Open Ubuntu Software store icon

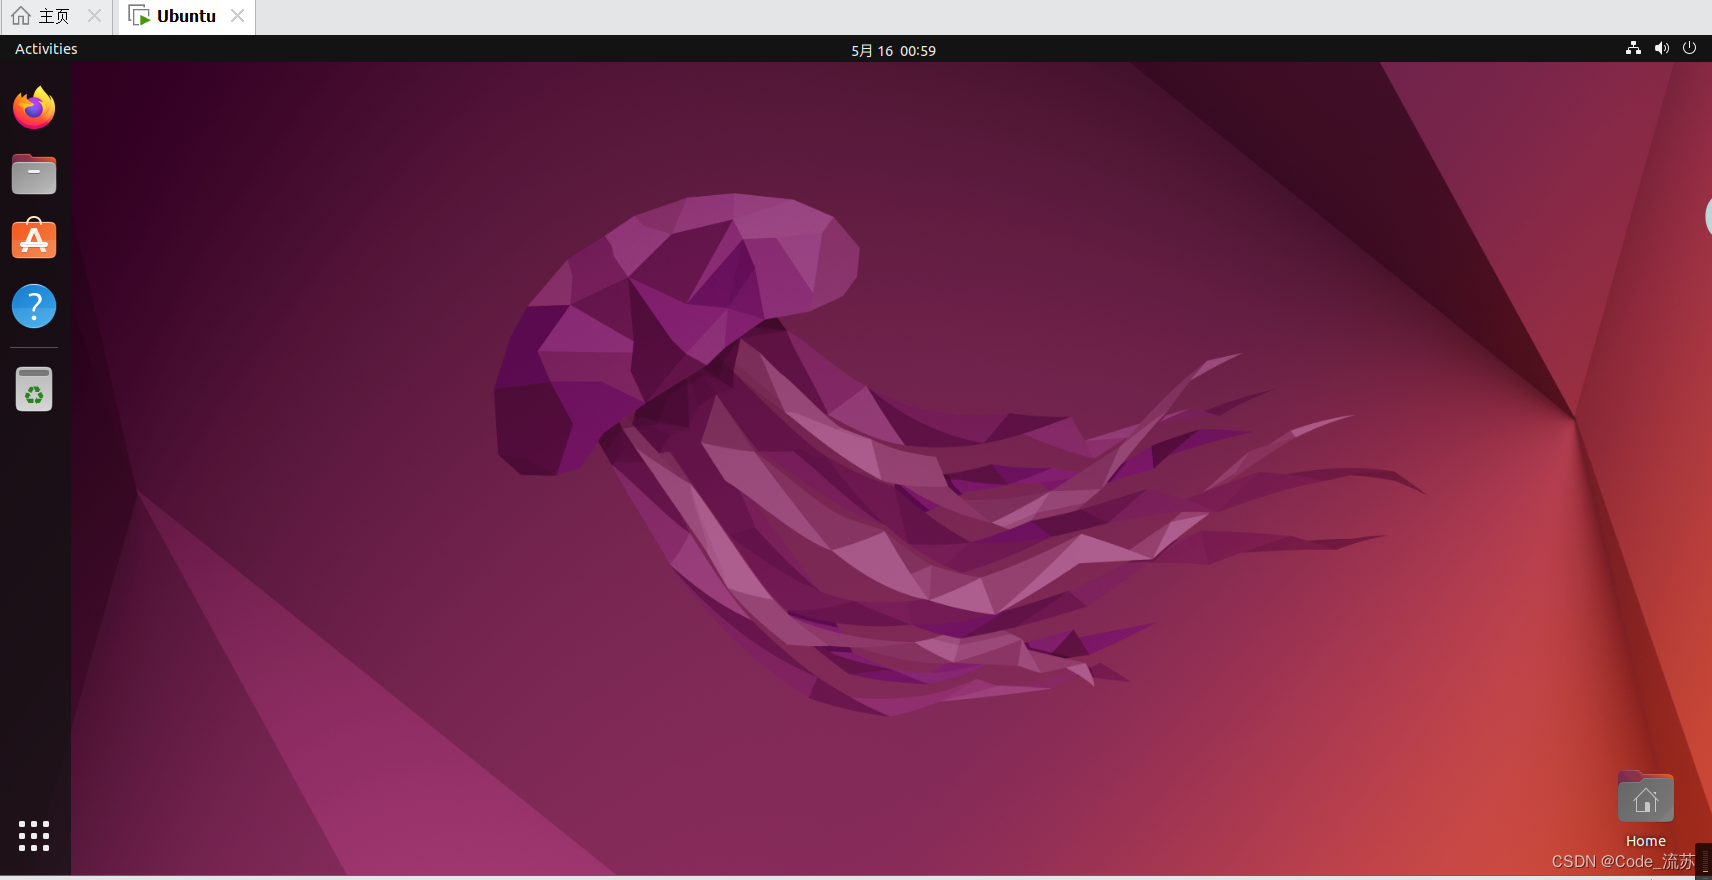pyautogui.click(x=34, y=239)
